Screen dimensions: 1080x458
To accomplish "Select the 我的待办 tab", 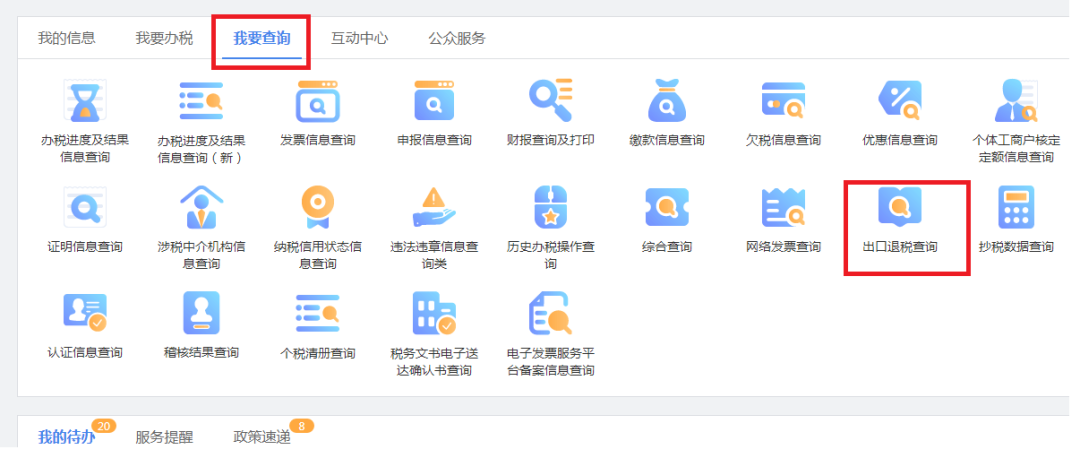I will [66, 437].
